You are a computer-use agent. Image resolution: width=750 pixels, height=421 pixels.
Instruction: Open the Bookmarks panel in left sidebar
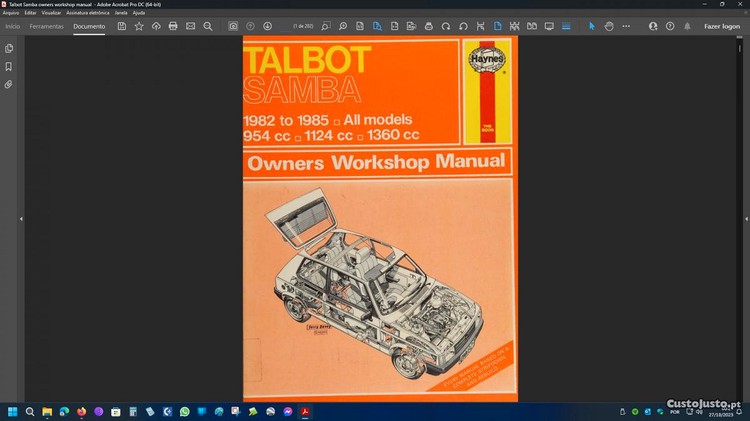click(9, 66)
